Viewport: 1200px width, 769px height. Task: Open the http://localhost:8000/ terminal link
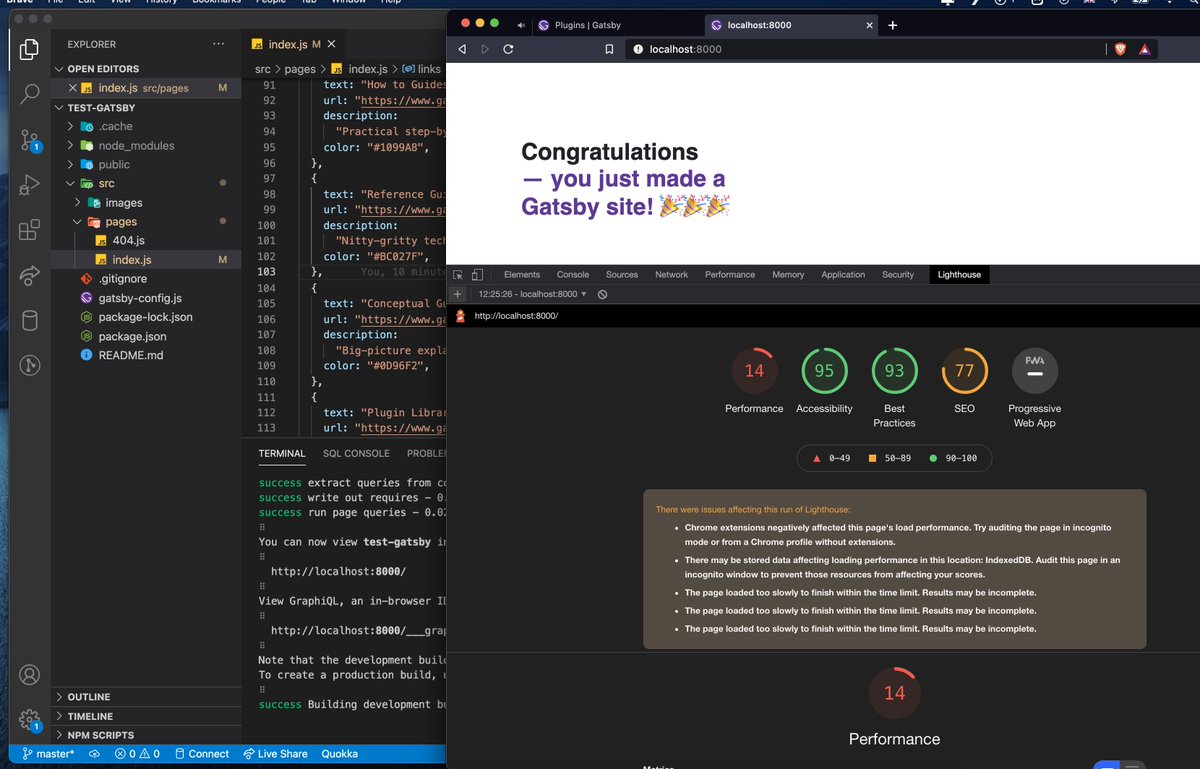pos(339,572)
